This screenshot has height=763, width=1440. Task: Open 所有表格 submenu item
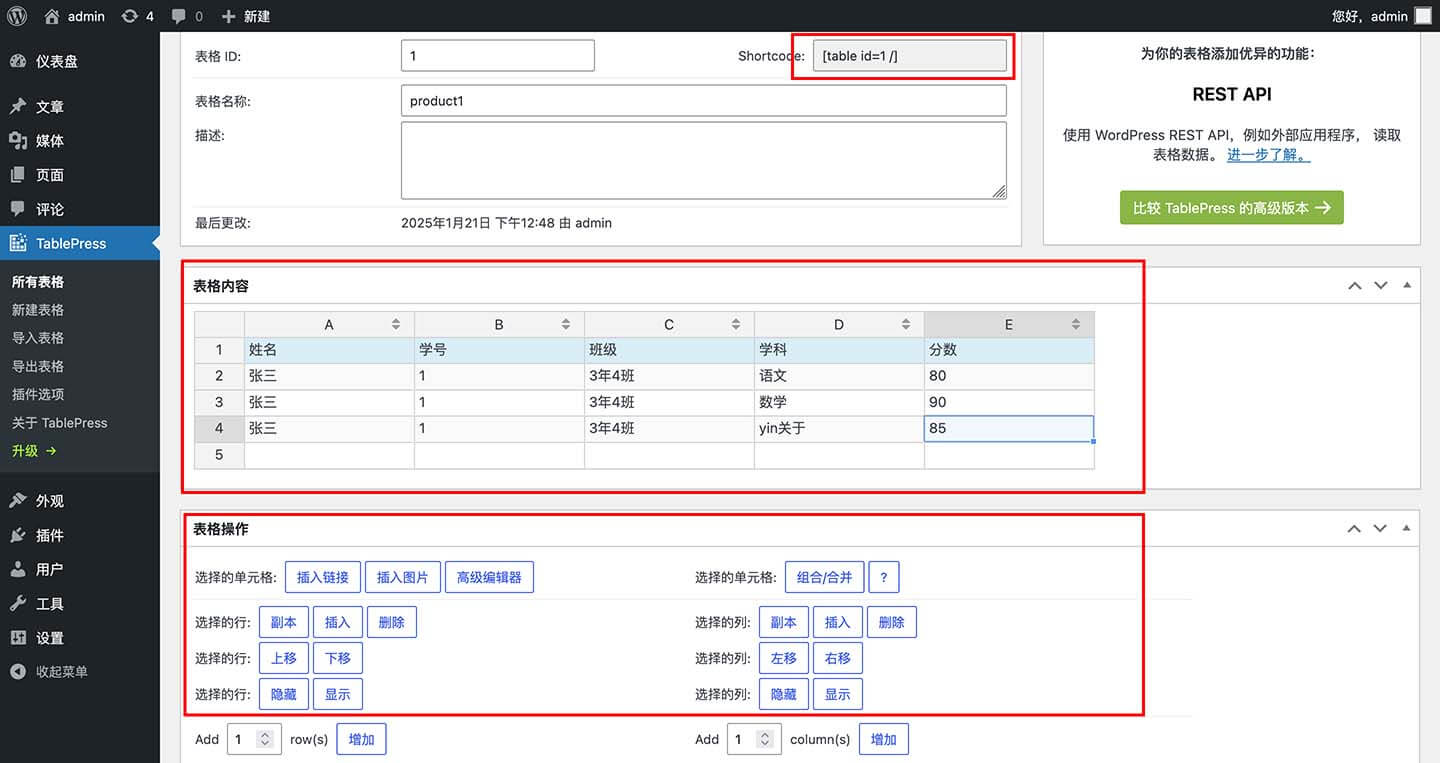point(38,282)
